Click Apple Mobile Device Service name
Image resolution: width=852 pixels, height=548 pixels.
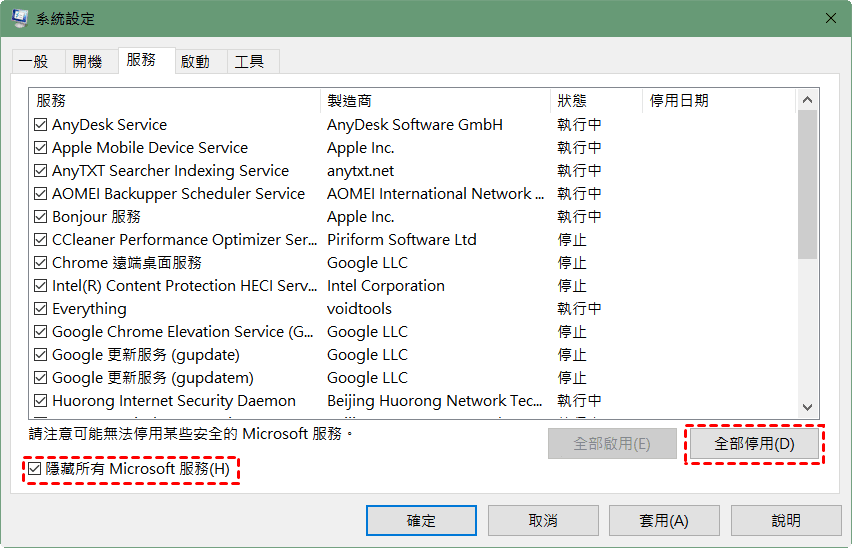pyautogui.click(x=150, y=148)
